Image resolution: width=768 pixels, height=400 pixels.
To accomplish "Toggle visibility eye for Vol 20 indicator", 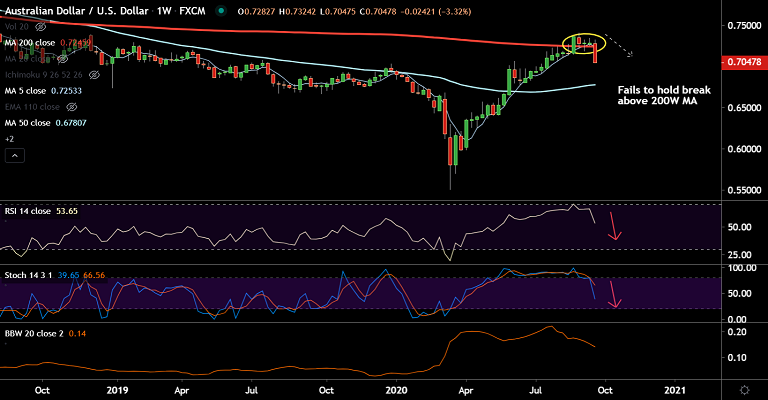I will click(41, 26).
